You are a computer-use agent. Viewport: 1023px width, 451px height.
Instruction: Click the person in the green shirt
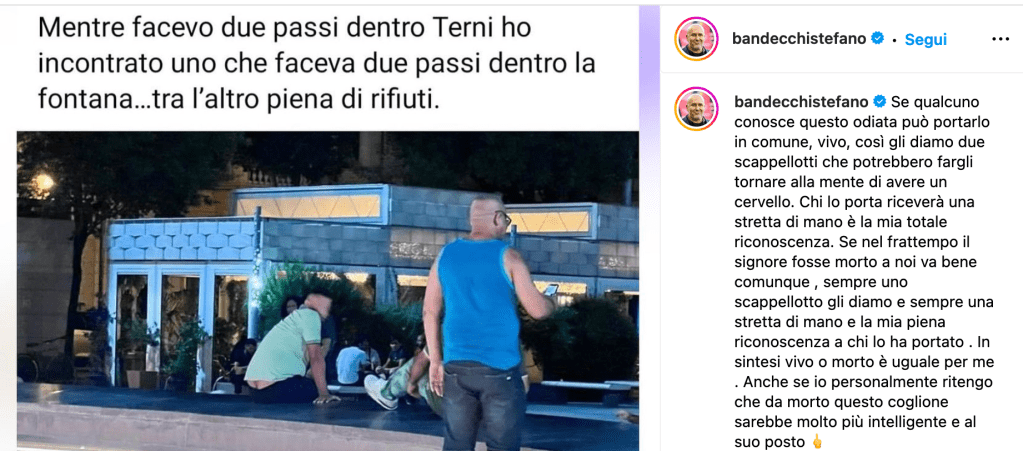[290, 349]
